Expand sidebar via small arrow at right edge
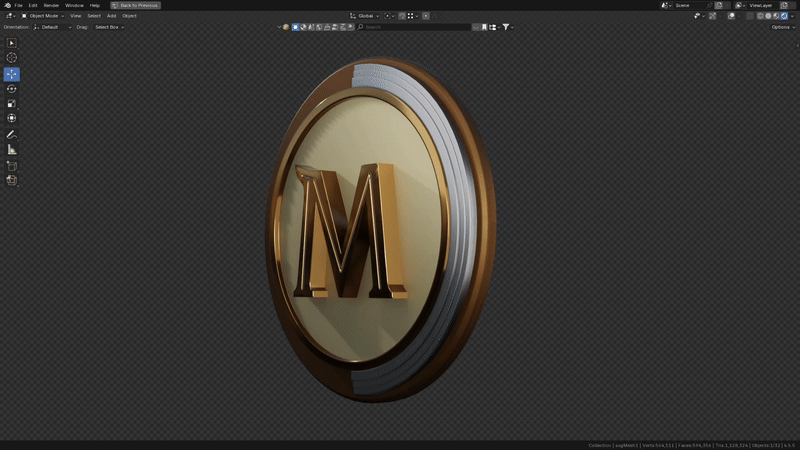Screen dimensions: 800x450 tap(797, 45)
